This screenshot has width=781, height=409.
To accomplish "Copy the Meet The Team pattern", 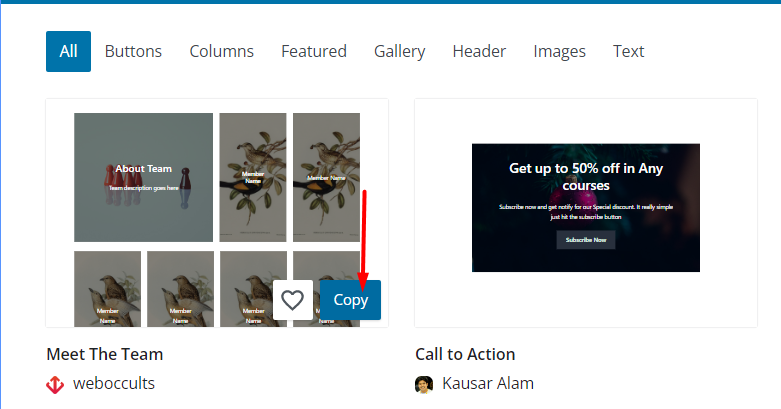I will tap(351, 300).
